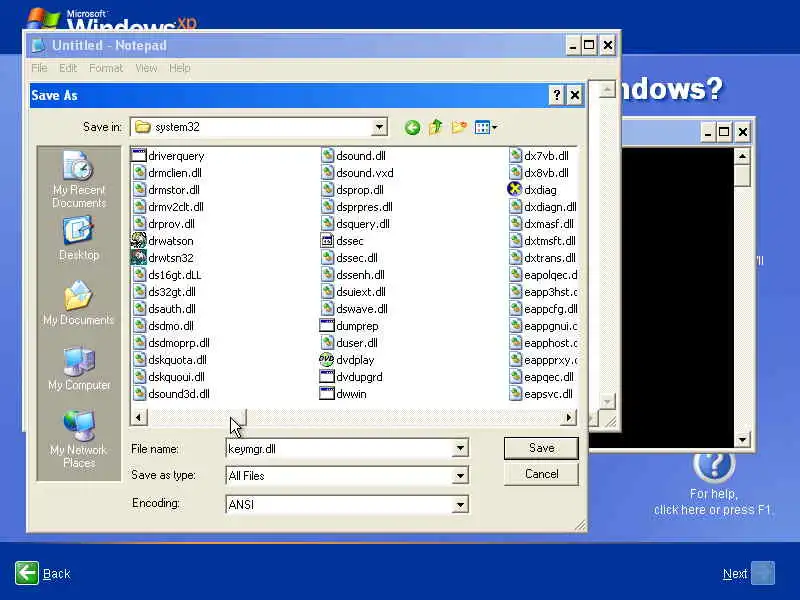This screenshot has height=600, width=800.
Task: Jump to Desktop in places bar
Action: (79, 238)
